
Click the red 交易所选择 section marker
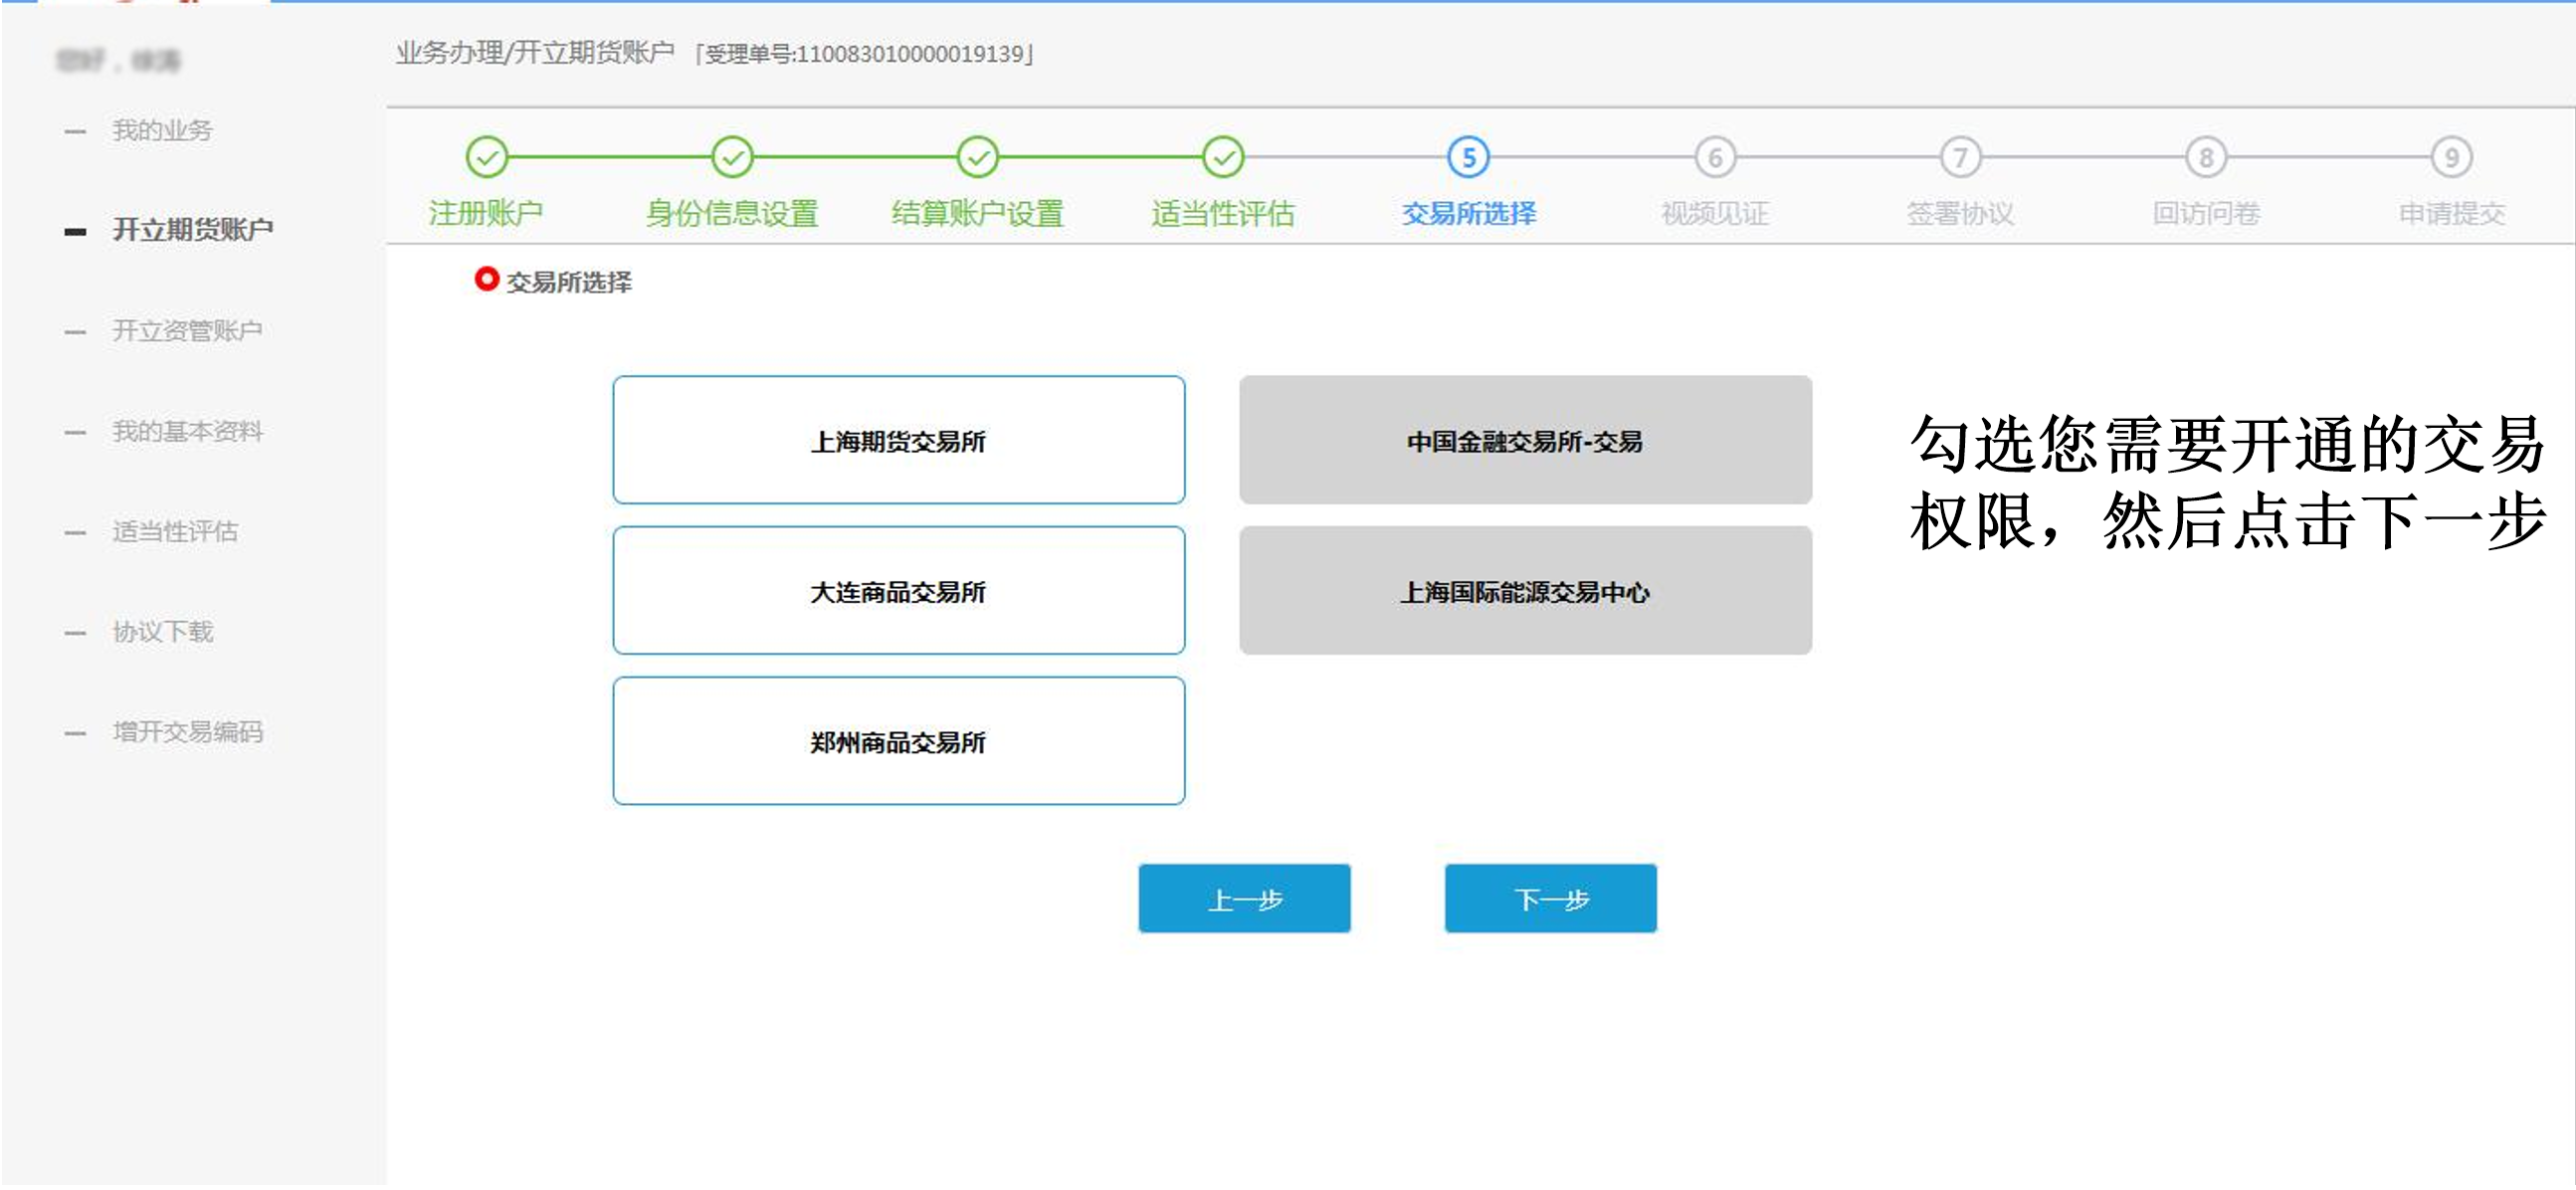[486, 279]
